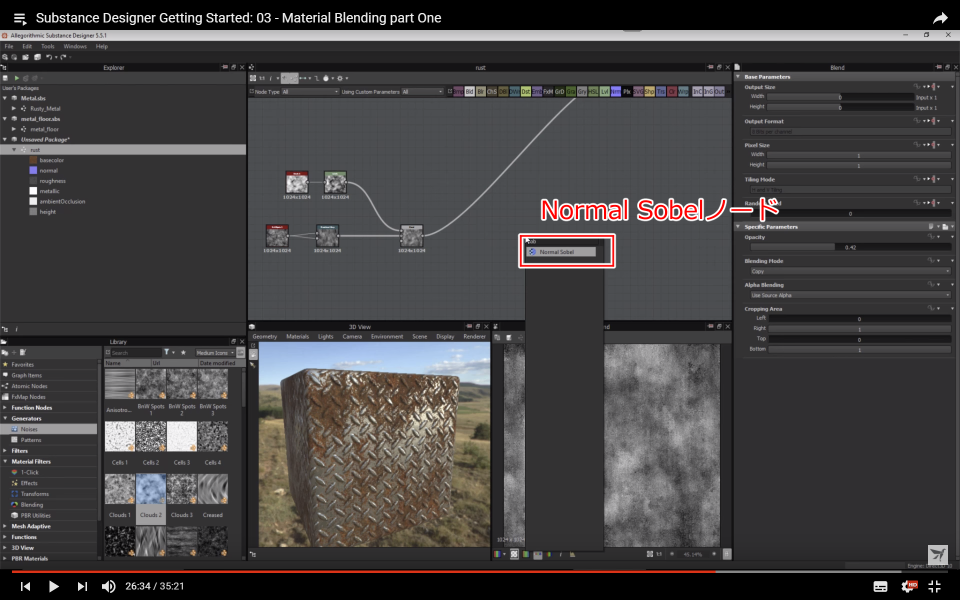Add an Output node via the Out shortcut

(719, 92)
